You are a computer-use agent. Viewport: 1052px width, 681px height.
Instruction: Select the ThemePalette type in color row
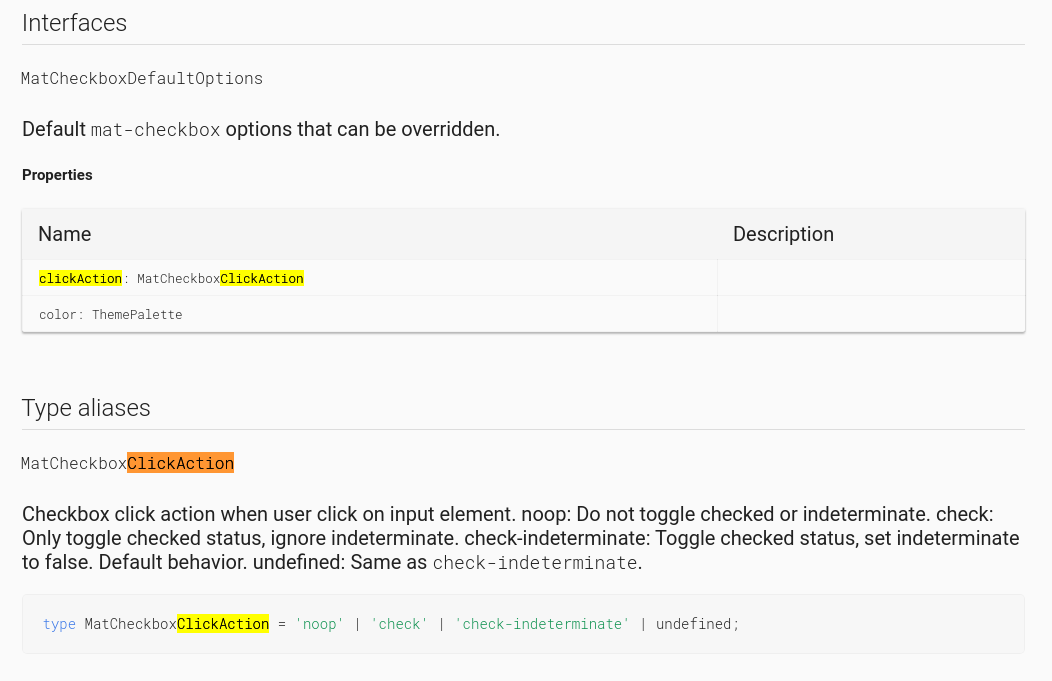(x=137, y=315)
